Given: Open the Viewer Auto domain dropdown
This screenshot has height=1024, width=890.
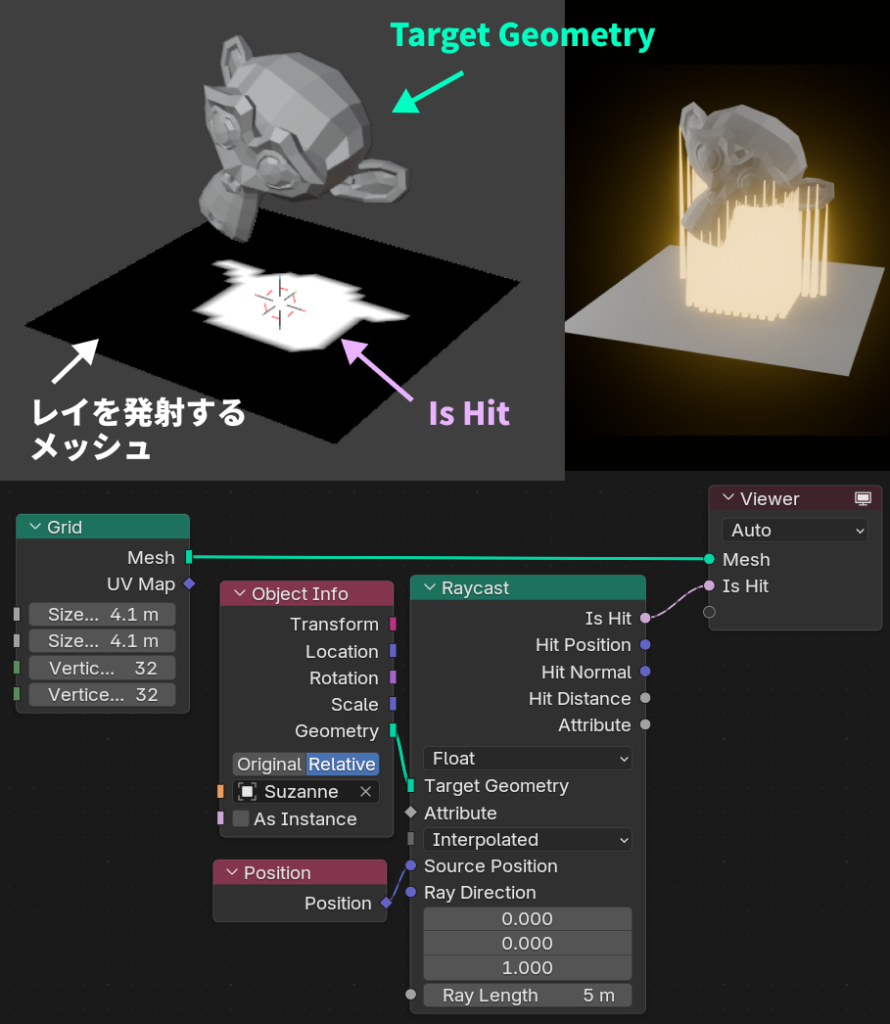Looking at the screenshot, I should pos(795,531).
